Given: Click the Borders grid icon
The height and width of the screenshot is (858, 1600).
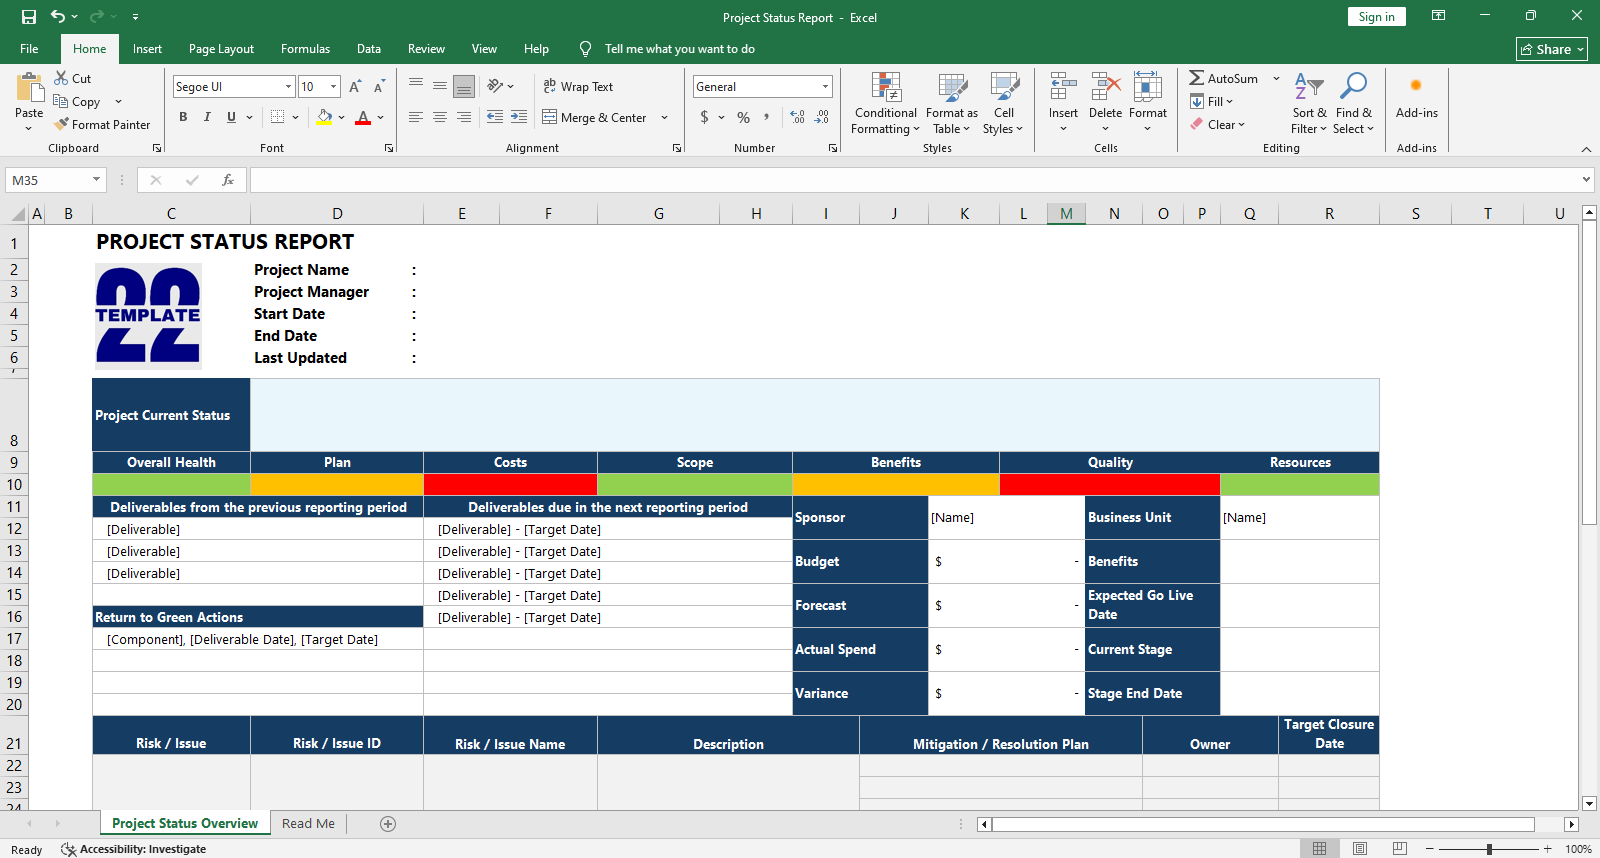Looking at the screenshot, I should click(x=278, y=117).
